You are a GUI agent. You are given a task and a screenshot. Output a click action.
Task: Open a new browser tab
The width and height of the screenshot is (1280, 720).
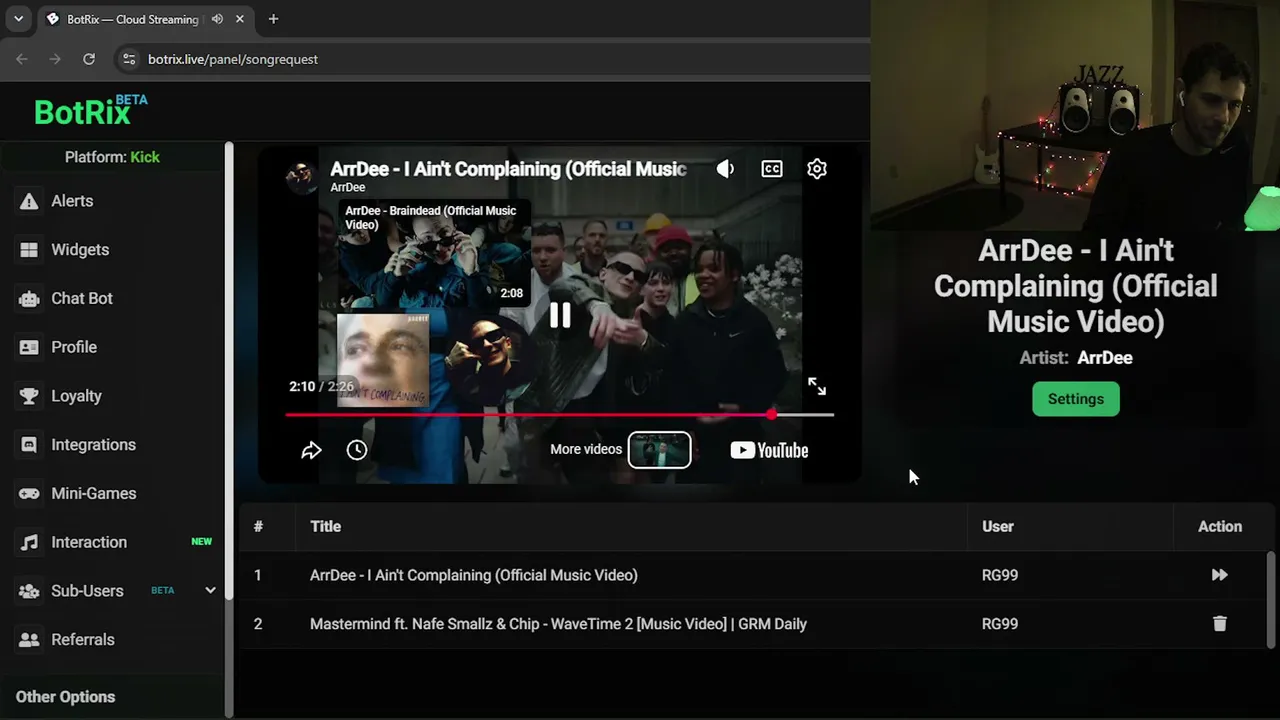coord(273,19)
